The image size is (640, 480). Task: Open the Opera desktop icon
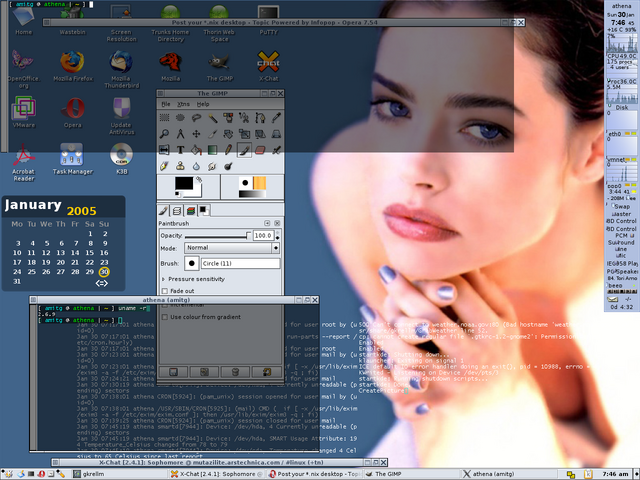click(x=73, y=113)
